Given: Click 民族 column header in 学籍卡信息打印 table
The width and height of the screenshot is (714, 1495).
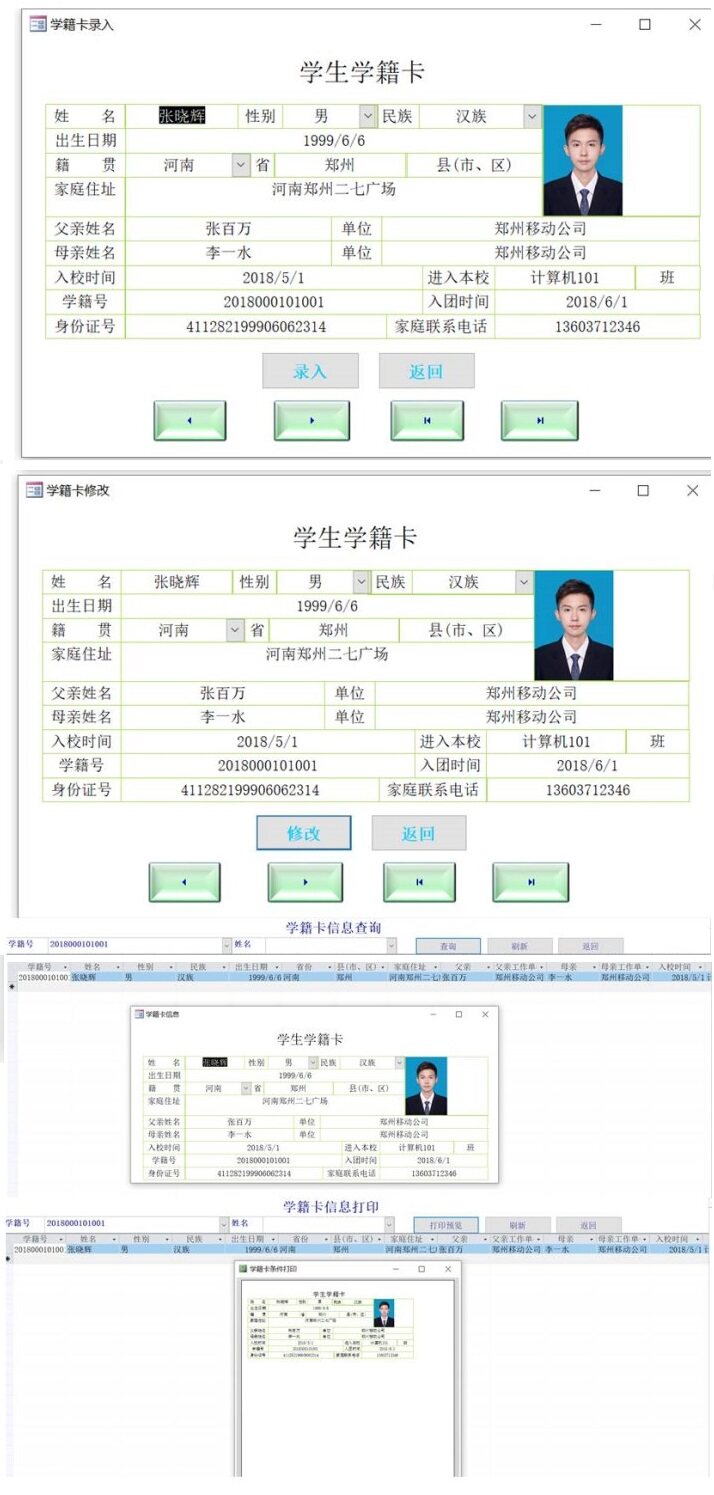Looking at the screenshot, I should click(198, 1239).
